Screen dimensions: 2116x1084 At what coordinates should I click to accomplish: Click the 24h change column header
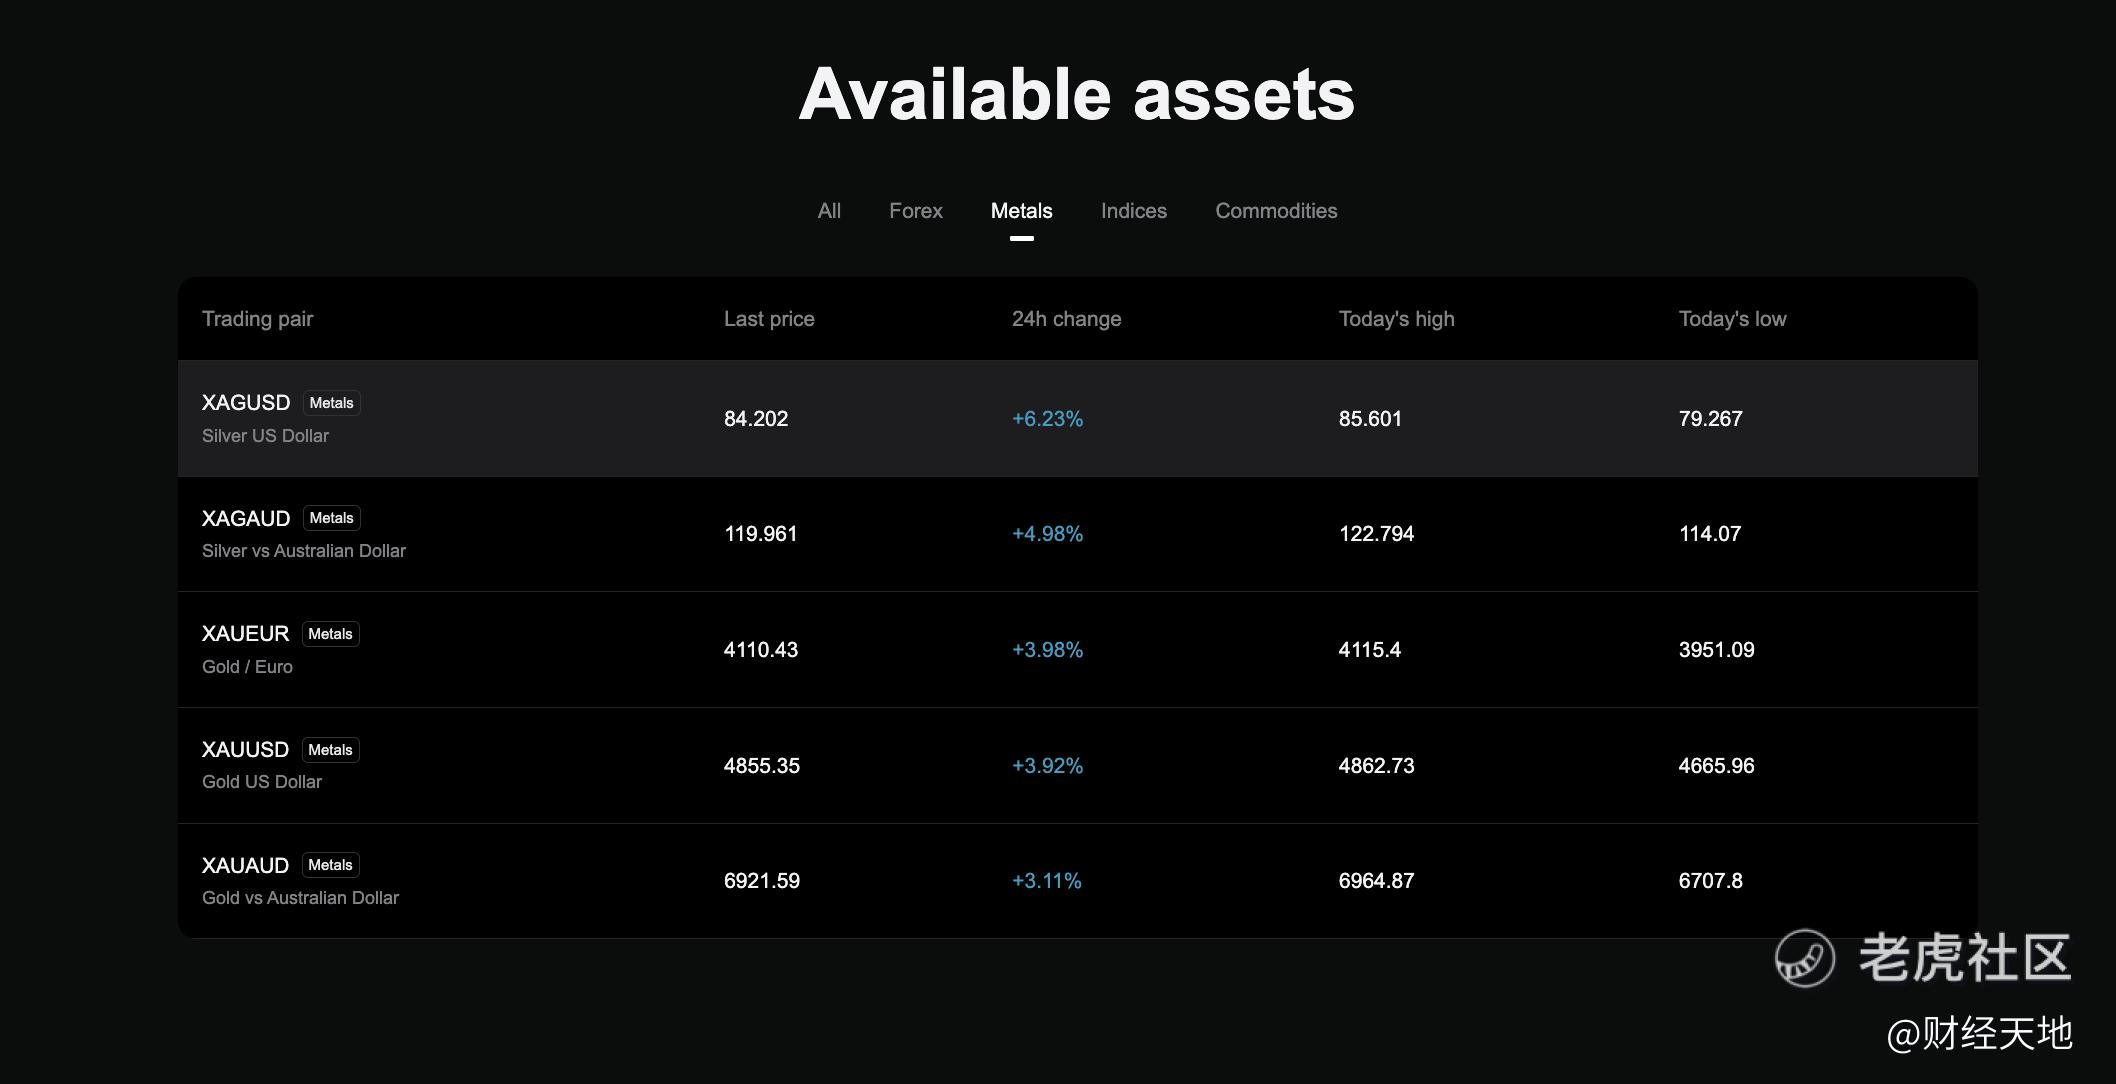pos(1066,319)
